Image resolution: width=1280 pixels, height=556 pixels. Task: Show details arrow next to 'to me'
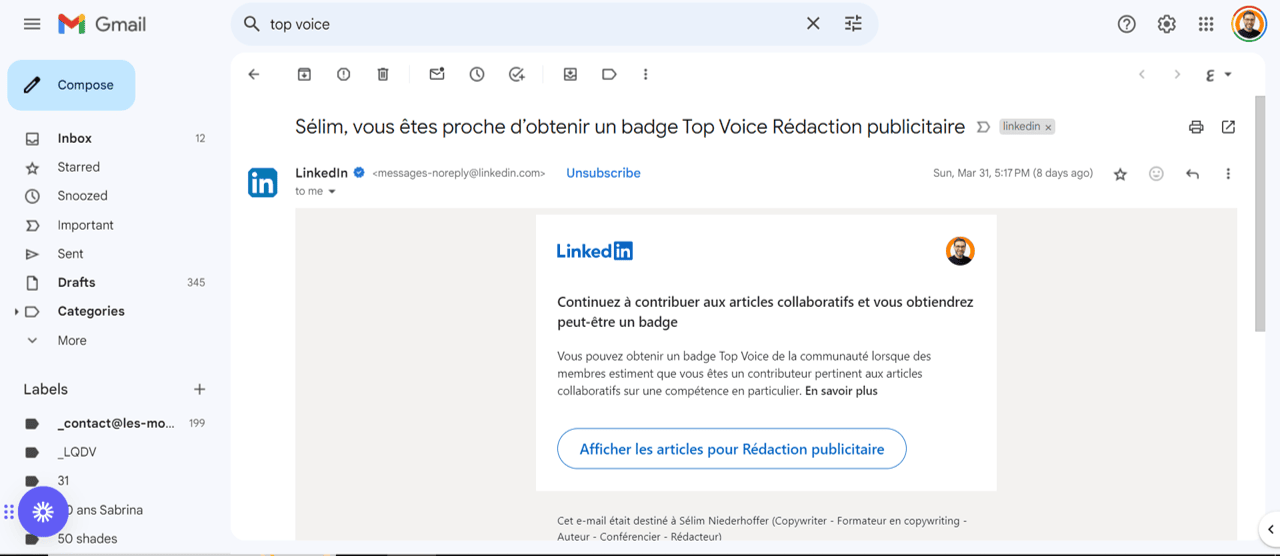332,191
